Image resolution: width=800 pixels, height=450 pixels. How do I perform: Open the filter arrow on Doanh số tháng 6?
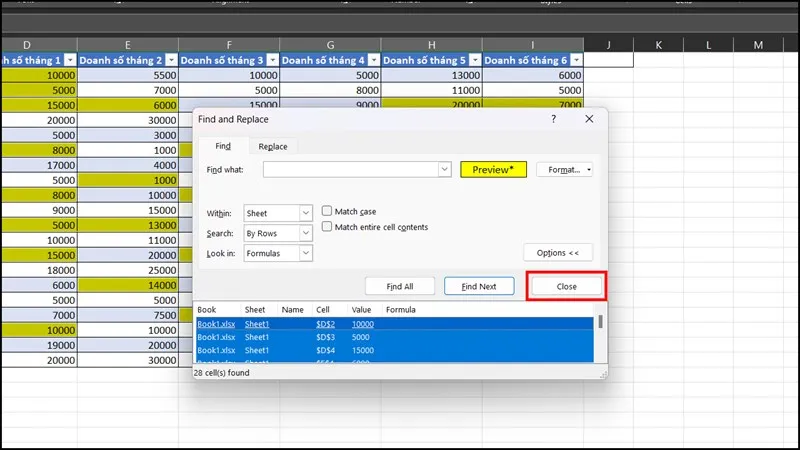click(x=573, y=60)
